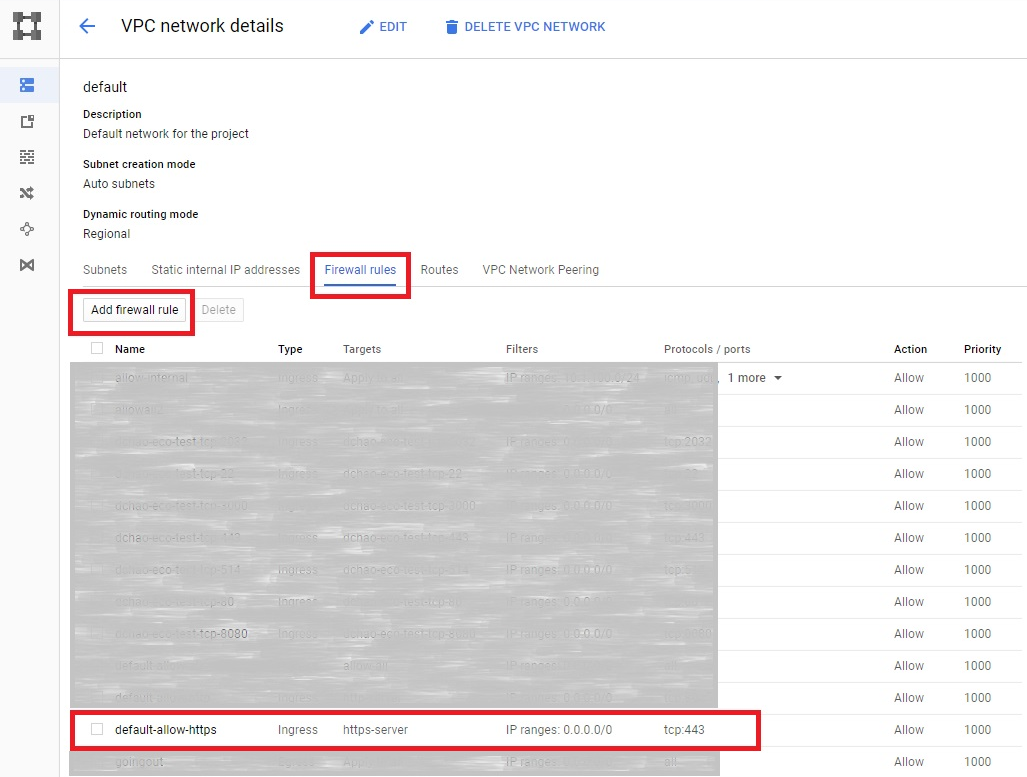
Task: Click 'Regional' routing mode value
Action: [x=106, y=234]
